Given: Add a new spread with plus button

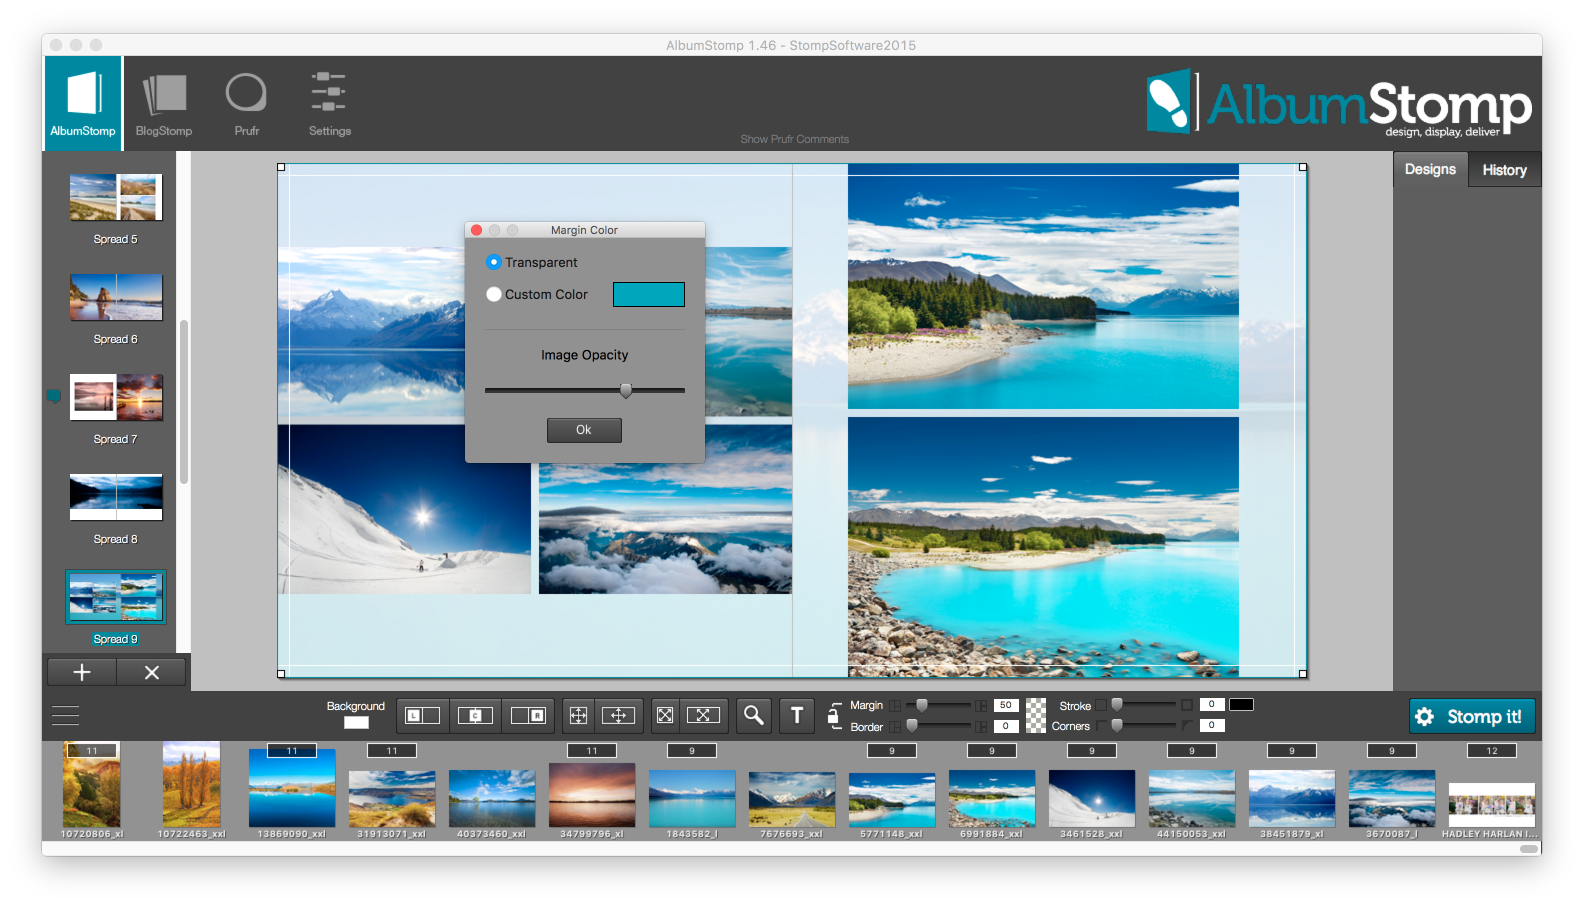Looking at the screenshot, I should [x=81, y=672].
